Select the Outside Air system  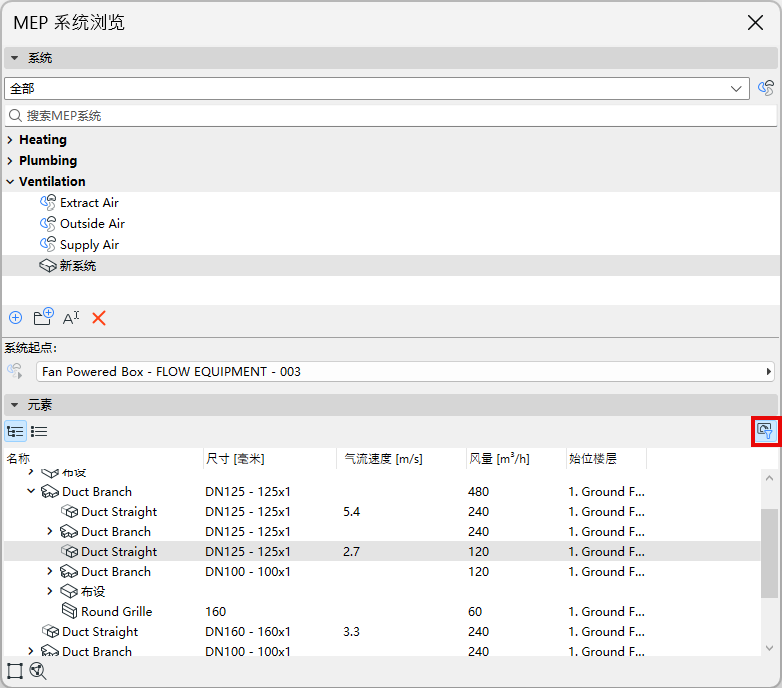point(92,224)
